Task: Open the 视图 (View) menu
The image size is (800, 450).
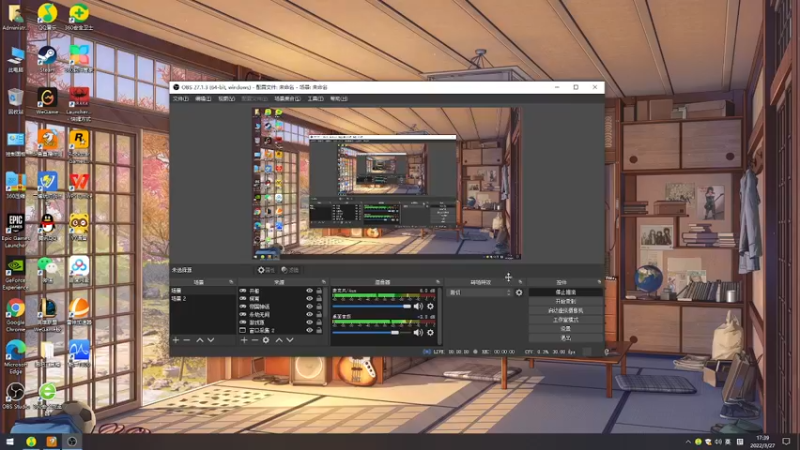Action: point(227,98)
